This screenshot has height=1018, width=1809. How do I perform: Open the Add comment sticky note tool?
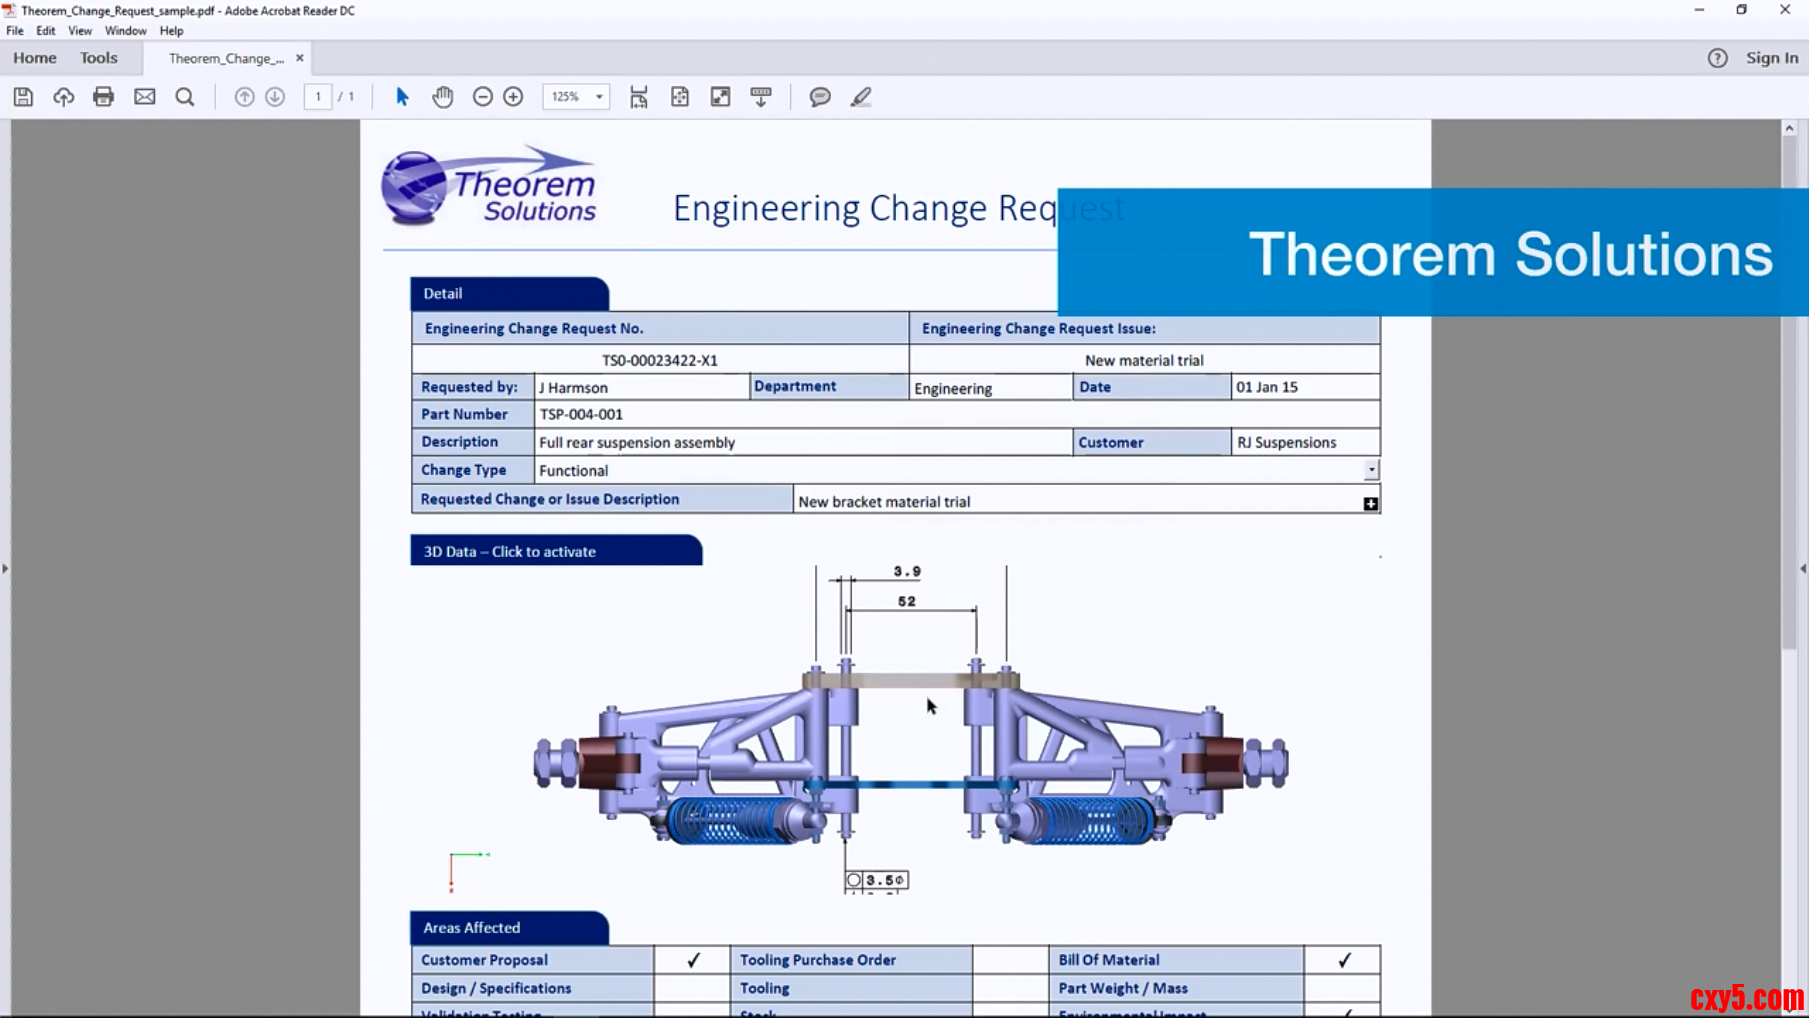(820, 97)
